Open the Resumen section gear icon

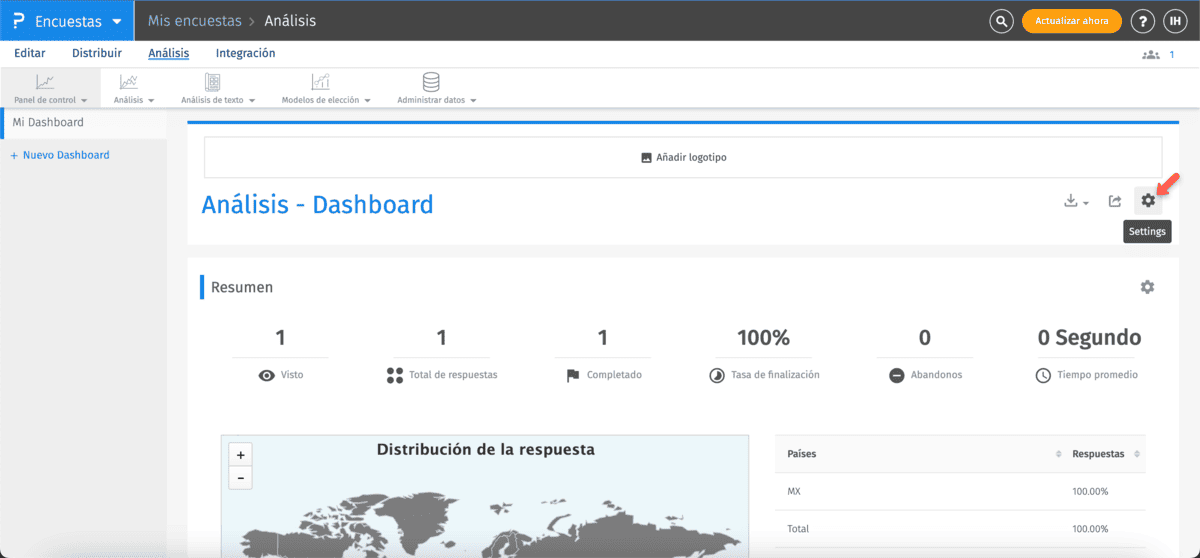(x=1147, y=287)
